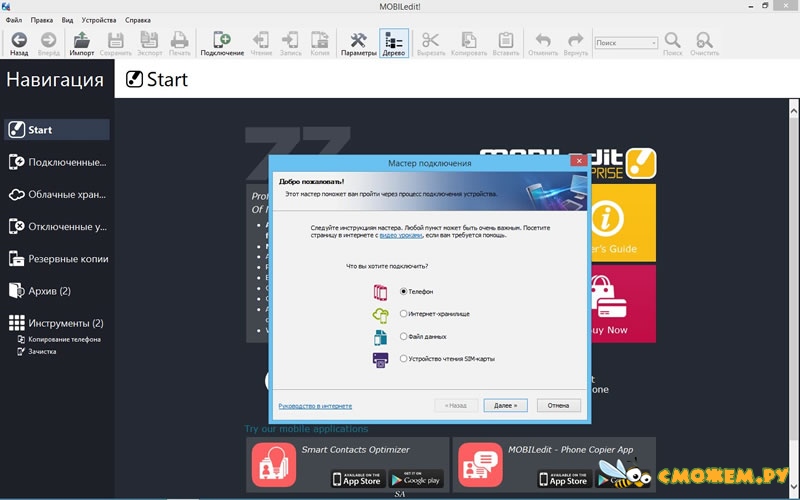
Task: Select the Интернет-хранилище radio option
Action: 403,314
